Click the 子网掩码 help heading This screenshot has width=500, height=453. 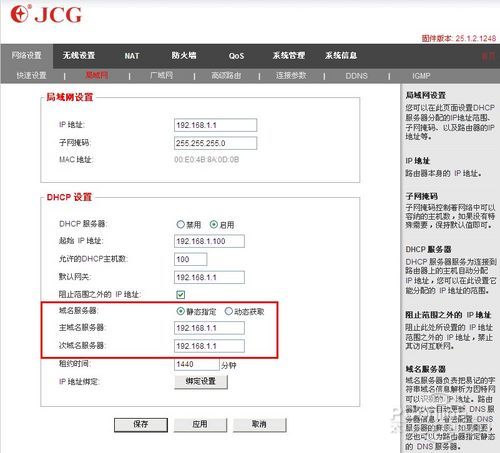[x=422, y=196]
